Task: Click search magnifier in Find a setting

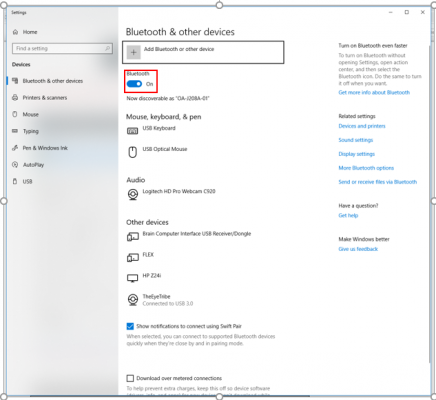Action: [x=107, y=48]
